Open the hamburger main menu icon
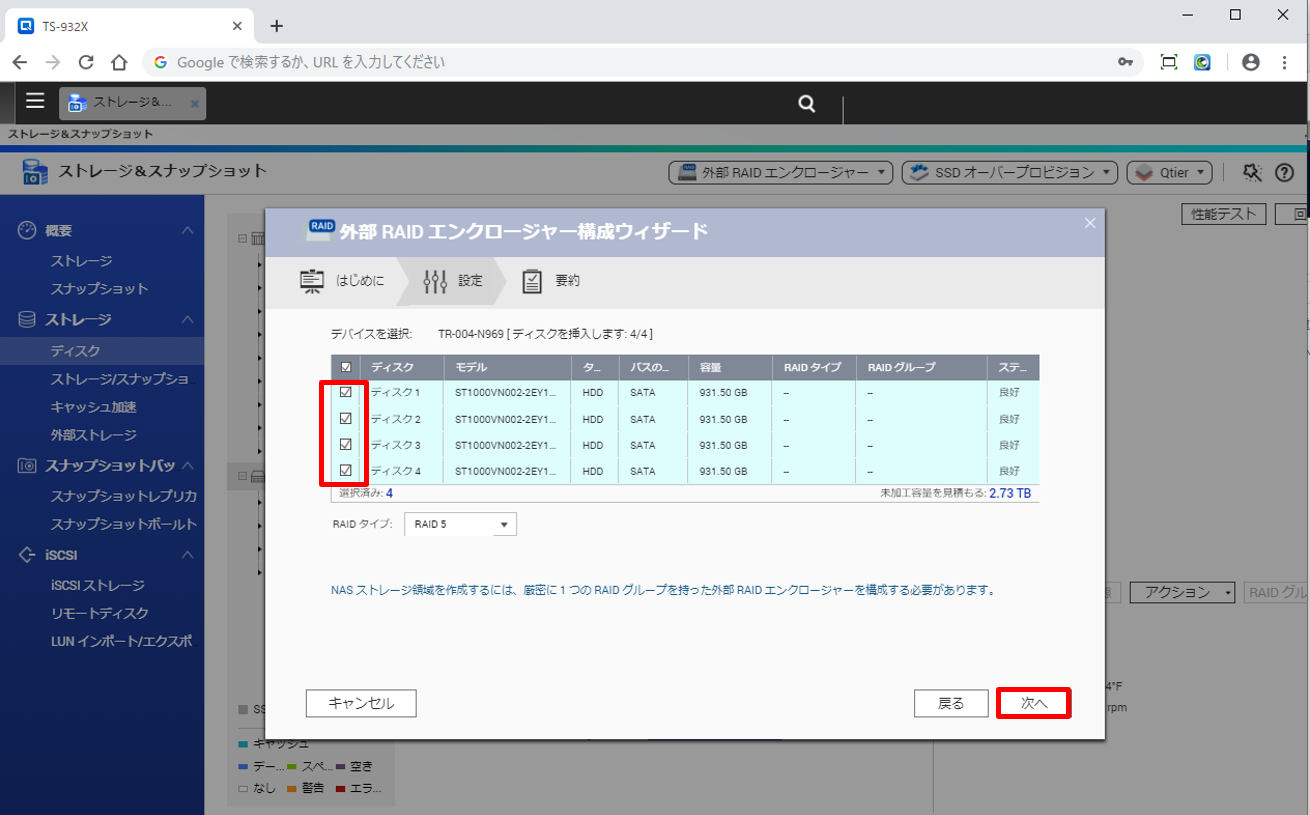This screenshot has height=815, width=1310. coord(35,101)
